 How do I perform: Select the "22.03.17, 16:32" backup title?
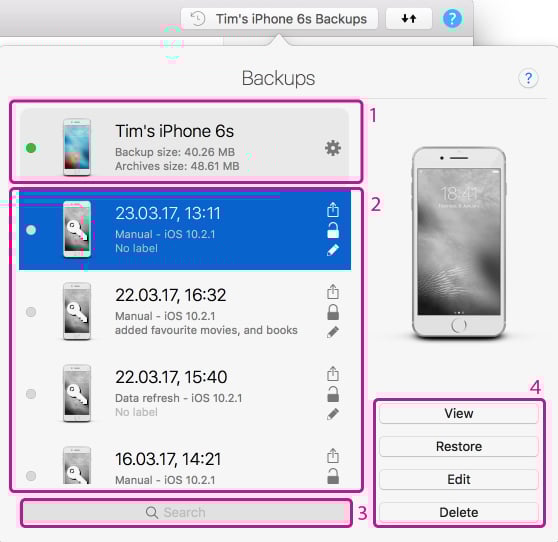click(x=170, y=295)
